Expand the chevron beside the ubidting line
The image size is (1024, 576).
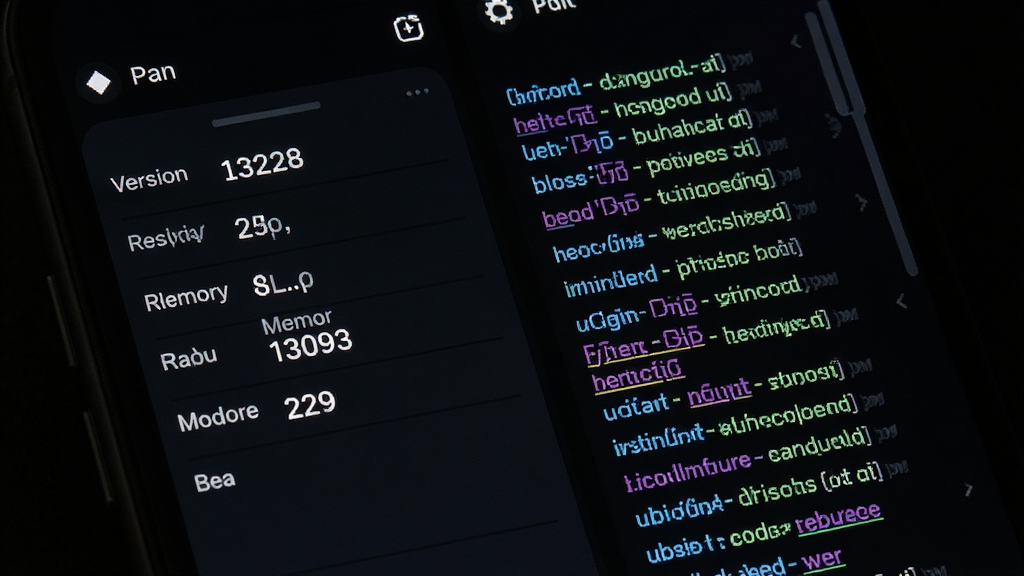pos(968,489)
